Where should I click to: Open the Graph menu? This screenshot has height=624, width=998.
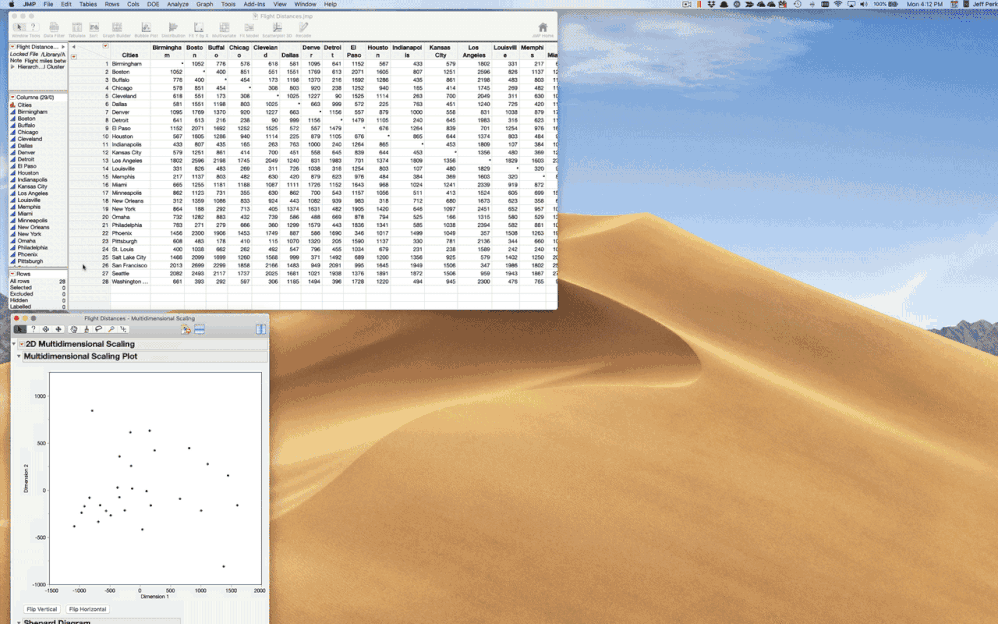[205, 4]
